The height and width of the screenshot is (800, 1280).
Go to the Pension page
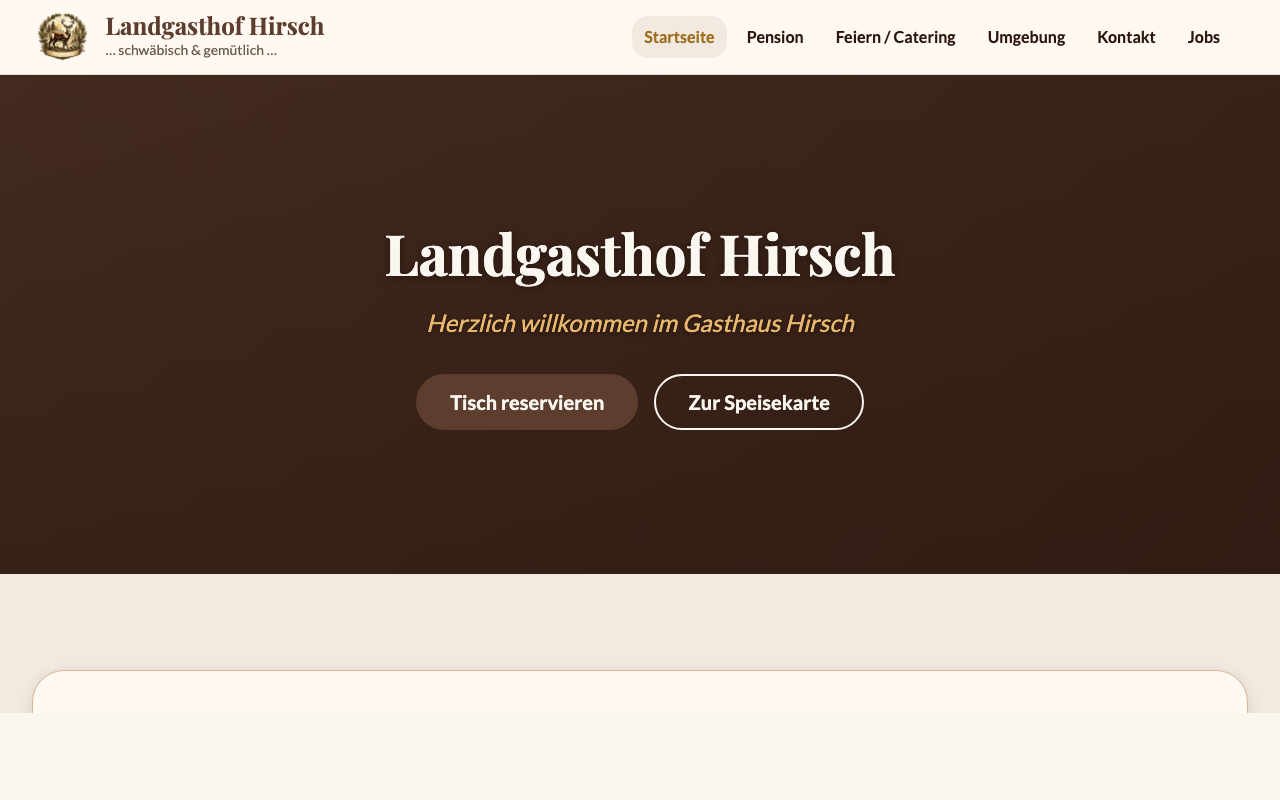[x=775, y=37]
